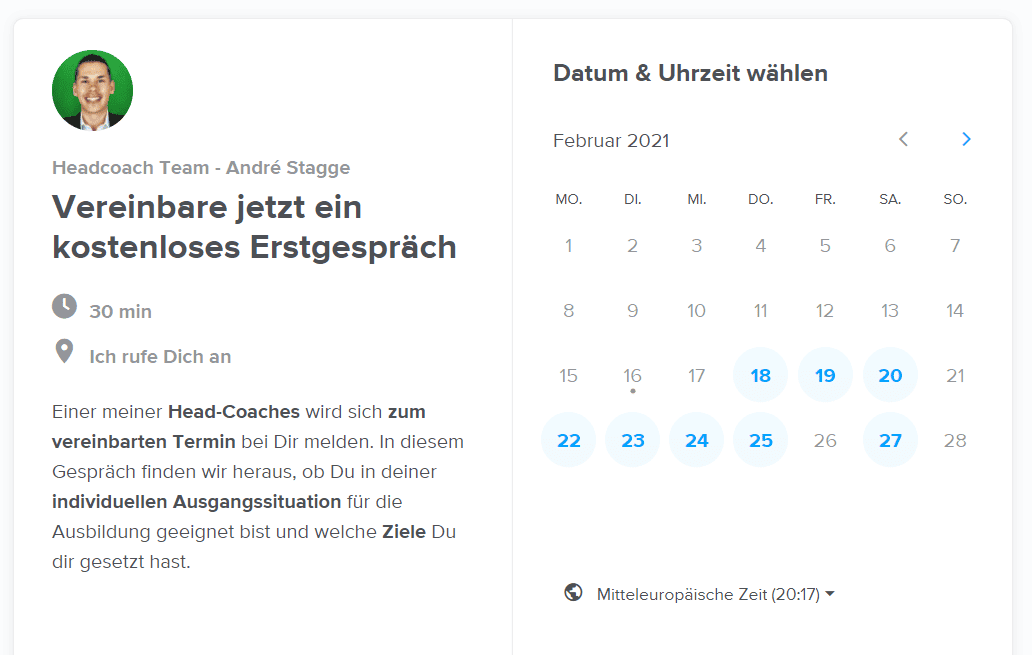
Task: Select Saturday February 27
Action: [890, 440]
